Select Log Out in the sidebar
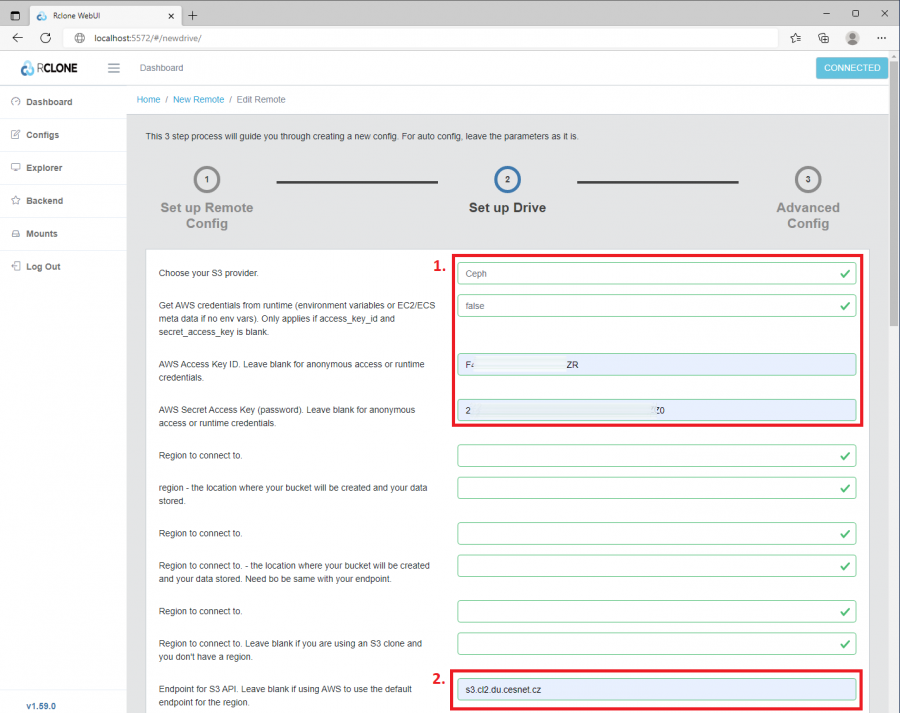This screenshot has height=713, width=900. (x=43, y=267)
